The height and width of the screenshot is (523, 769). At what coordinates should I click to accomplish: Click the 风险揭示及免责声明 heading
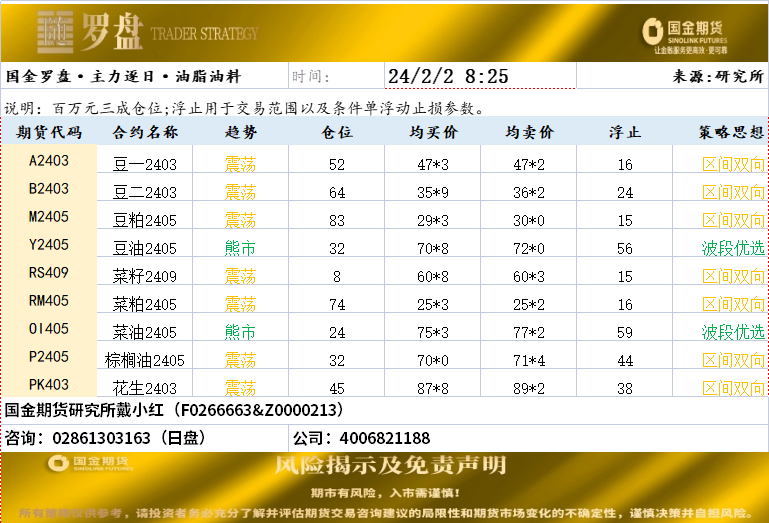point(390,465)
